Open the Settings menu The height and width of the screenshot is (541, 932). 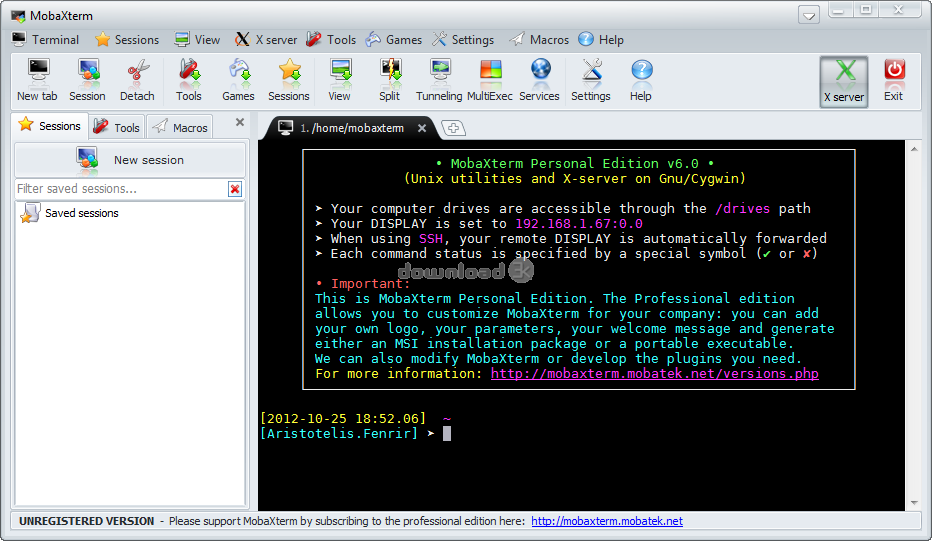(x=463, y=40)
